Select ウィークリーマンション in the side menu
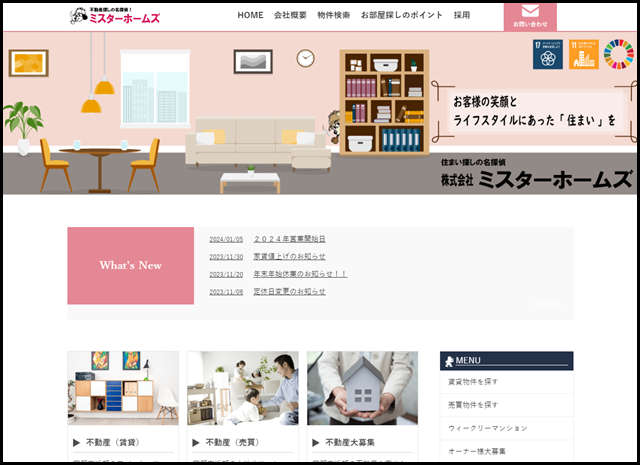This screenshot has width=640, height=465. click(x=507, y=428)
